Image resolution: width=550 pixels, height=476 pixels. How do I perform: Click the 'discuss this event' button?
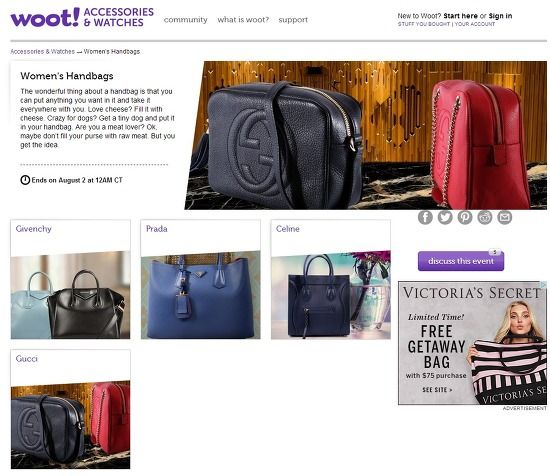(461, 261)
